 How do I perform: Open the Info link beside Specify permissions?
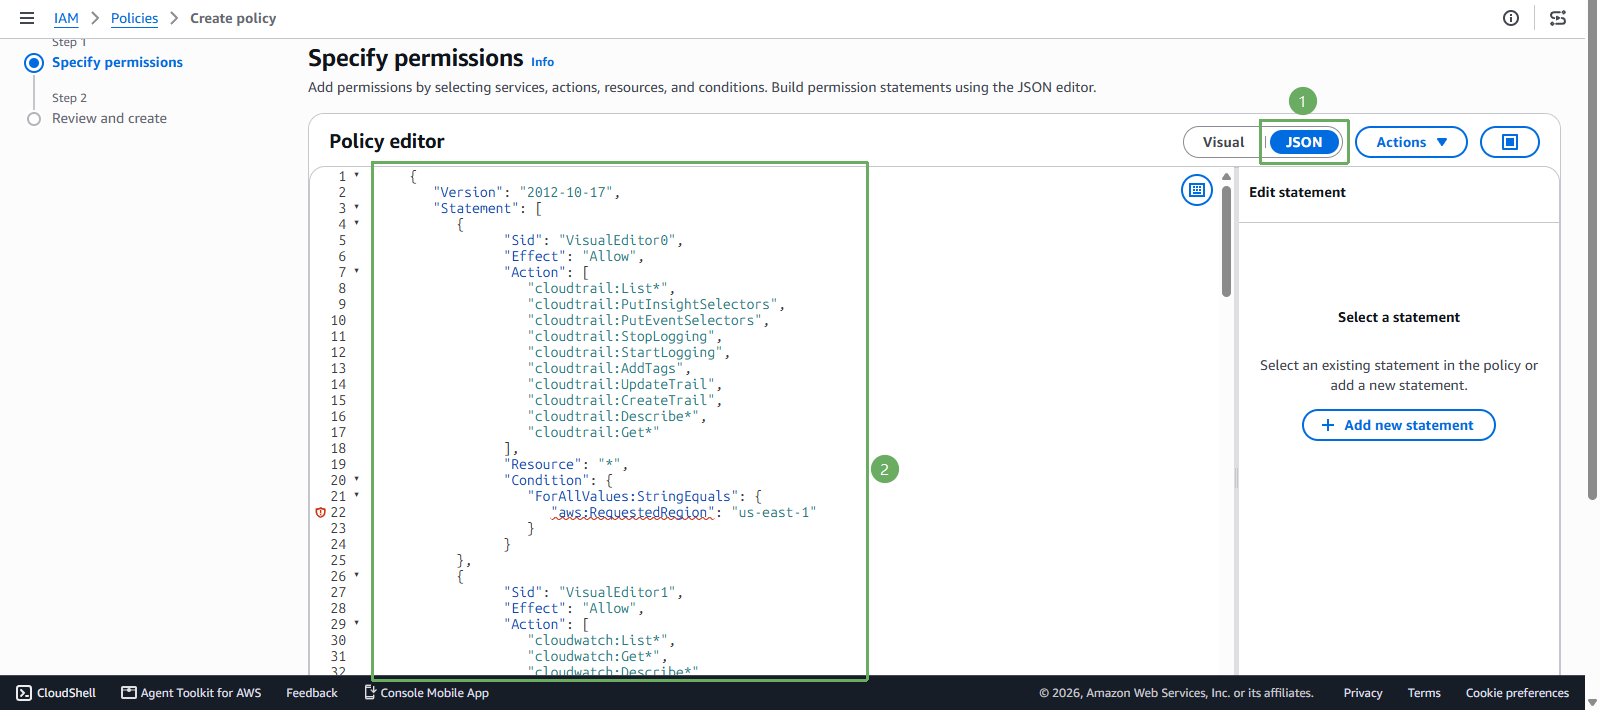[542, 62]
